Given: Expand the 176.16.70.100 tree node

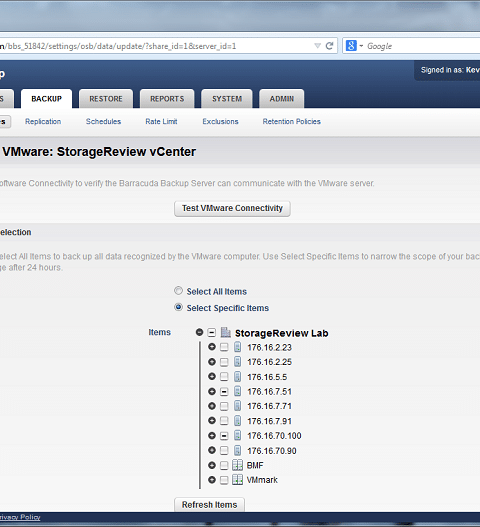Looking at the screenshot, I should tap(212, 435).
